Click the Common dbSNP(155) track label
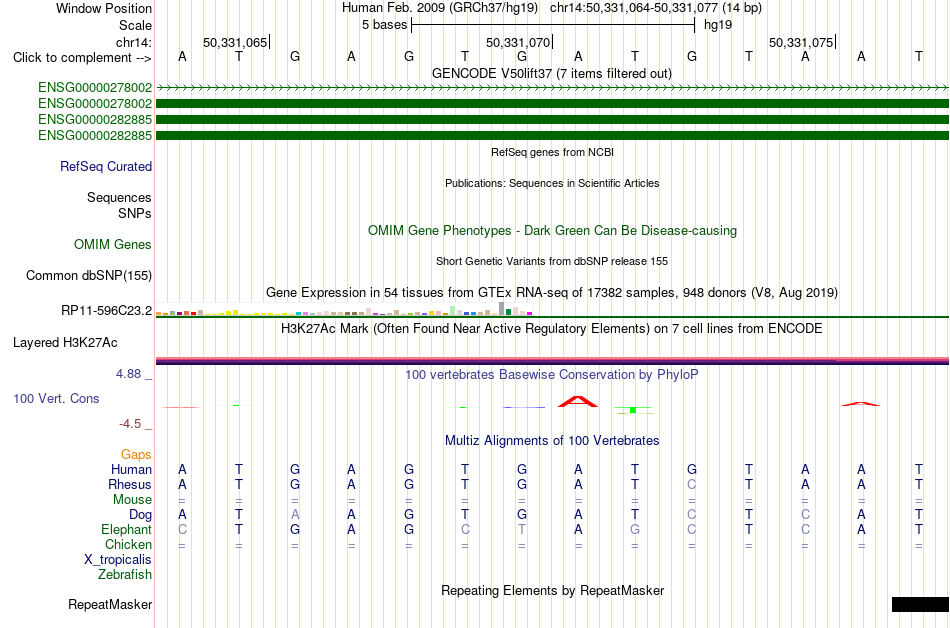 (89, 276)
